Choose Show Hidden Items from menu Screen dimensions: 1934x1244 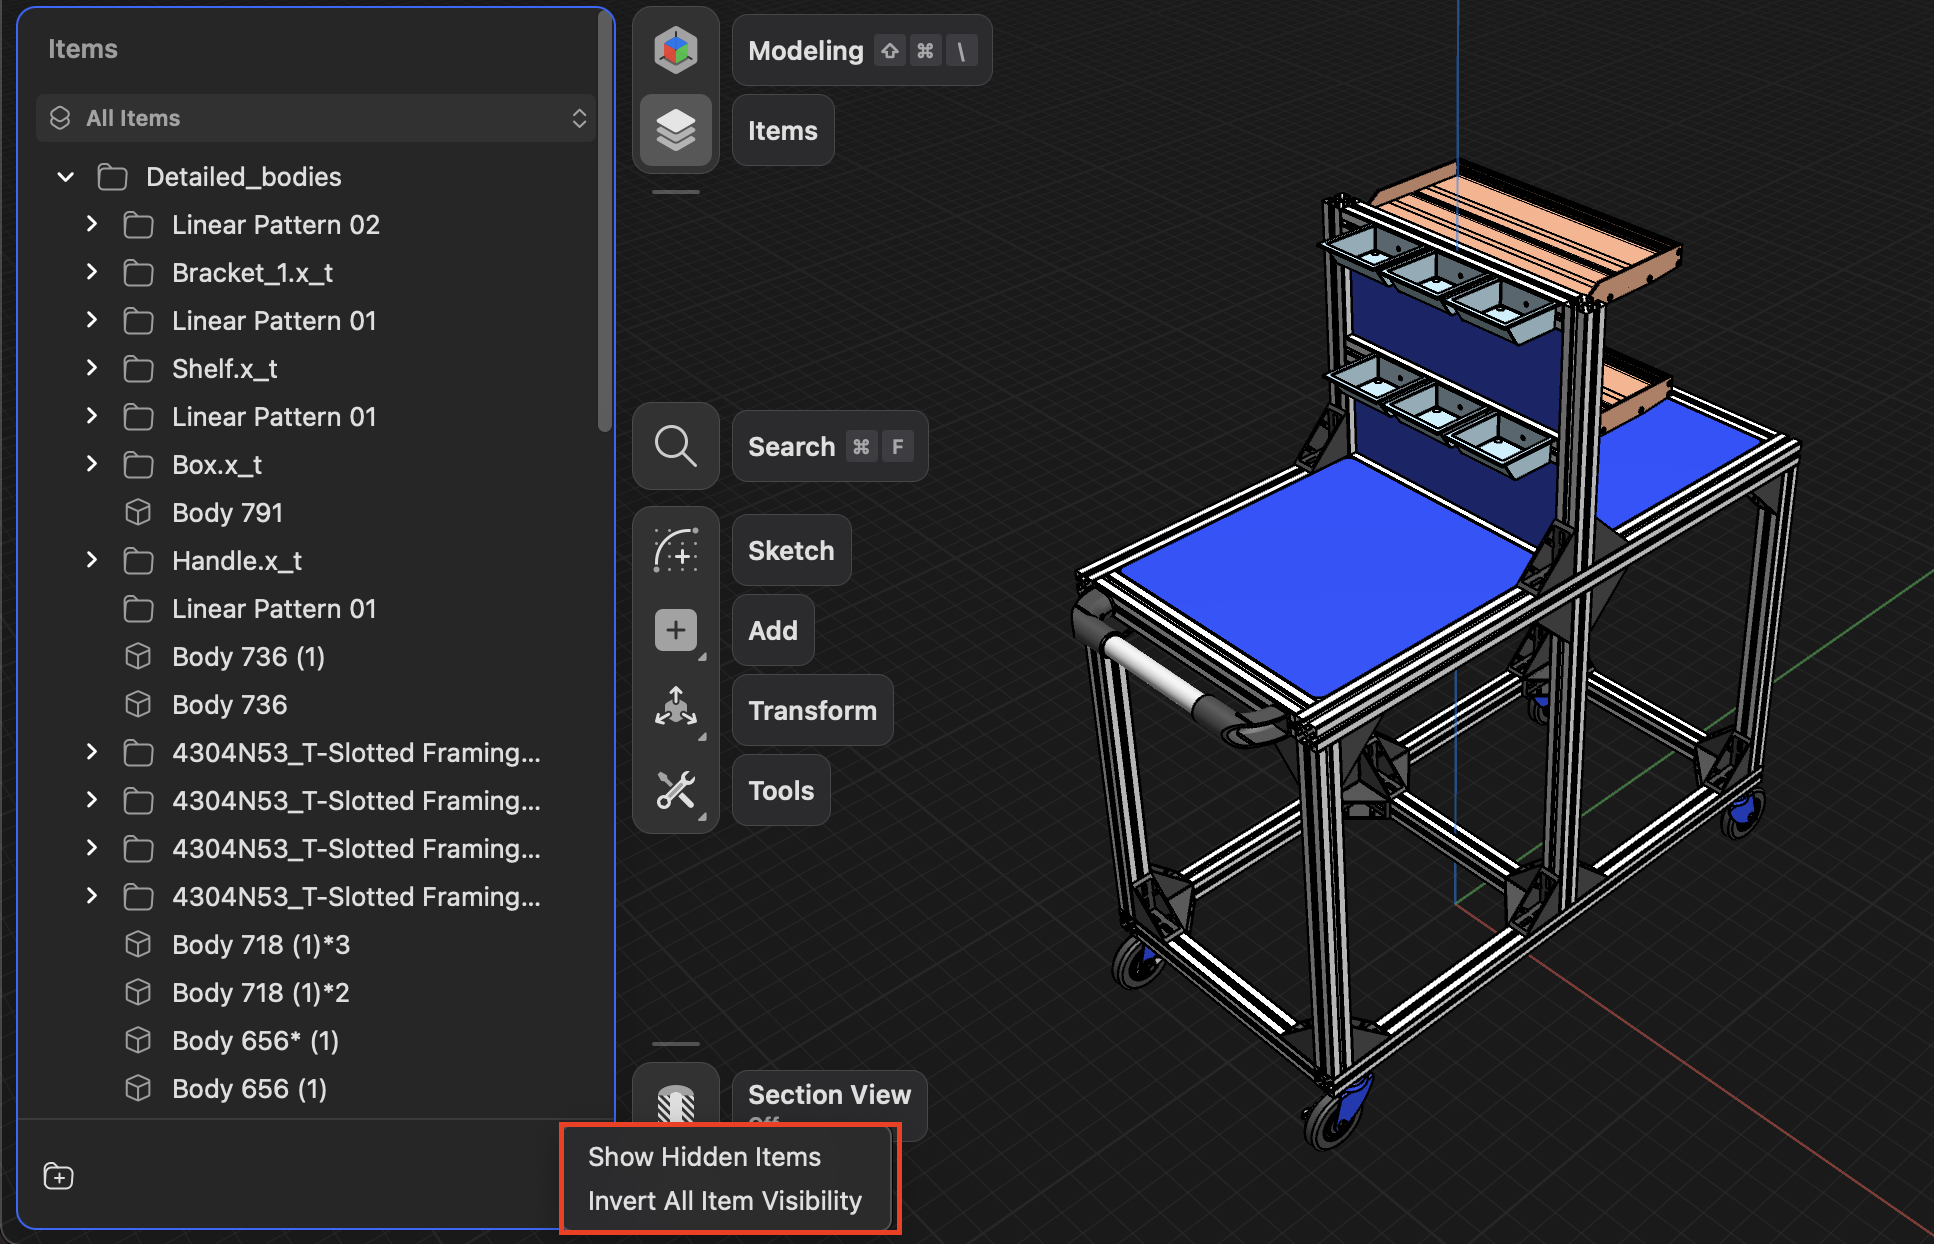[x=704, y=1157]
